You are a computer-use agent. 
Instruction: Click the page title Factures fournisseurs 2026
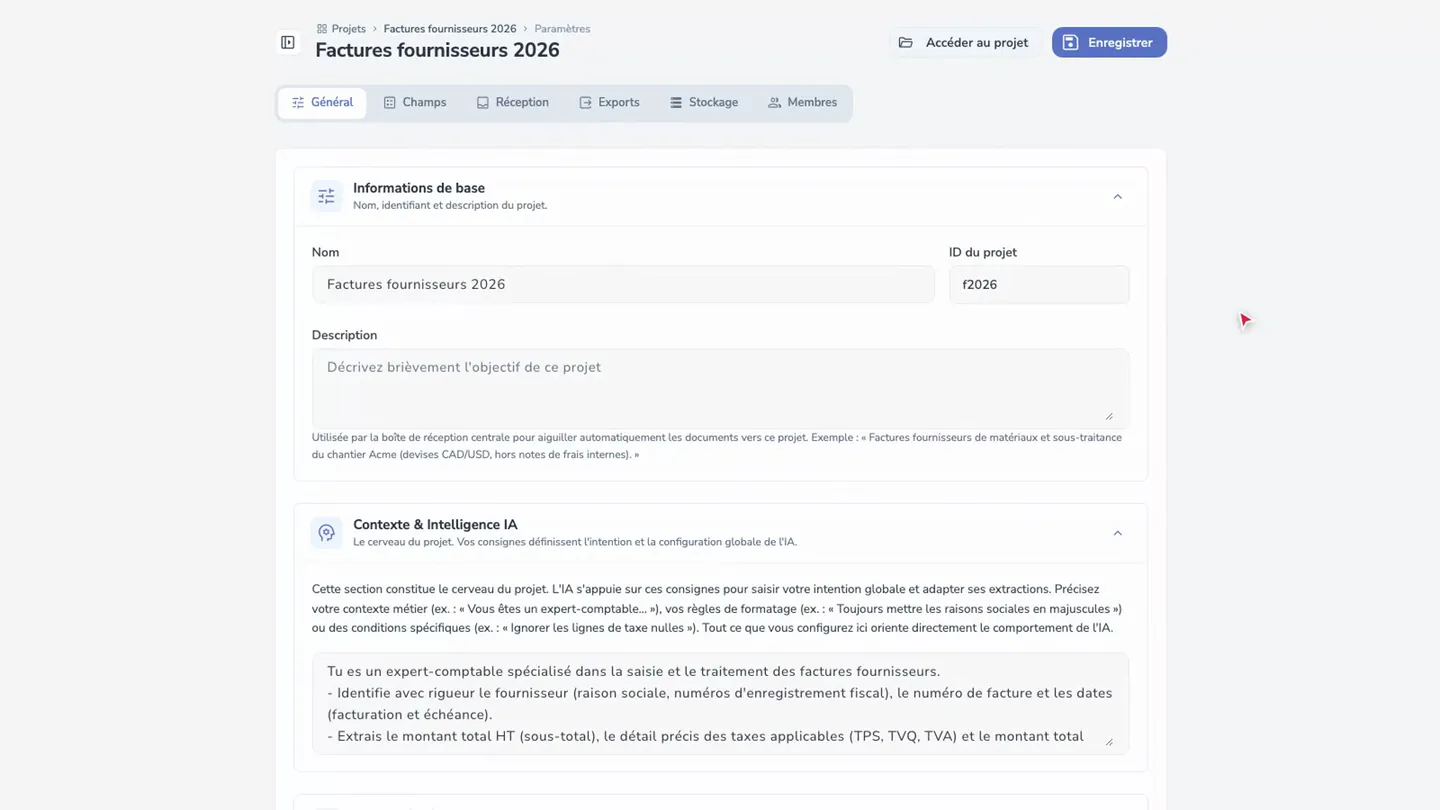coord(437,50)
